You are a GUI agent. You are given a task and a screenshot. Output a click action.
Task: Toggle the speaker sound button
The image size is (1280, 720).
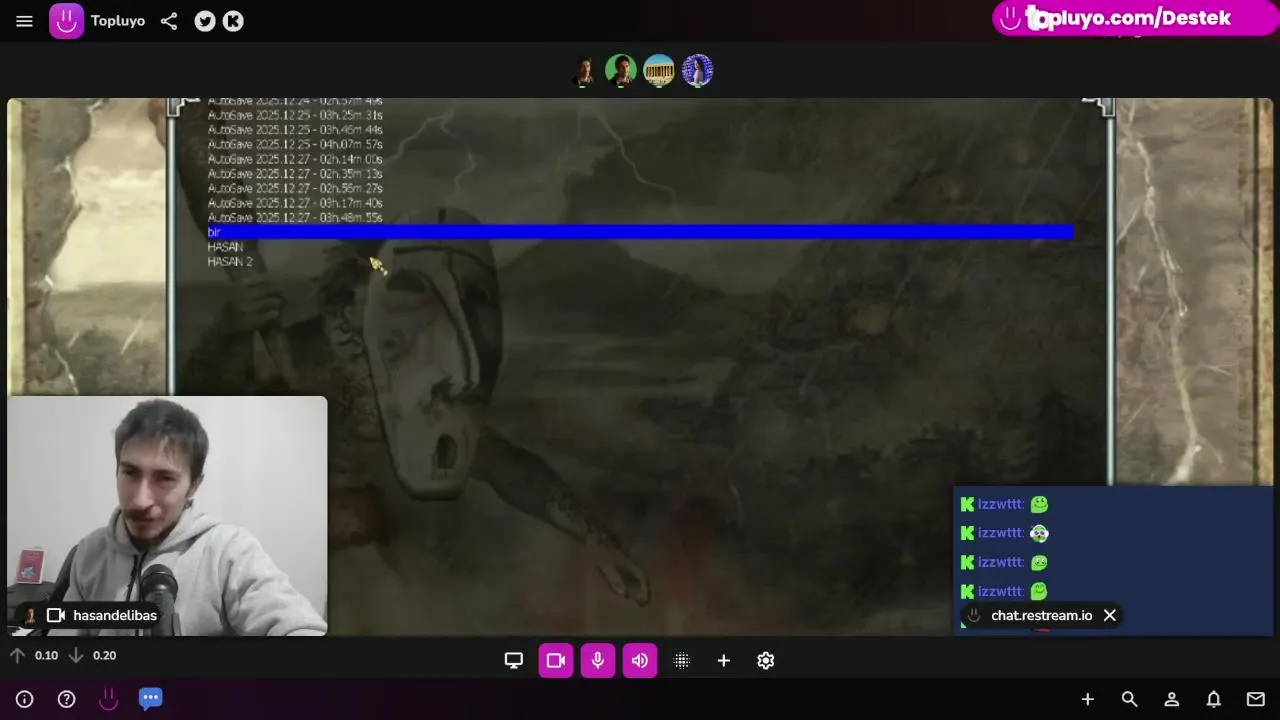pyautogui.click(x=640, y=660)
